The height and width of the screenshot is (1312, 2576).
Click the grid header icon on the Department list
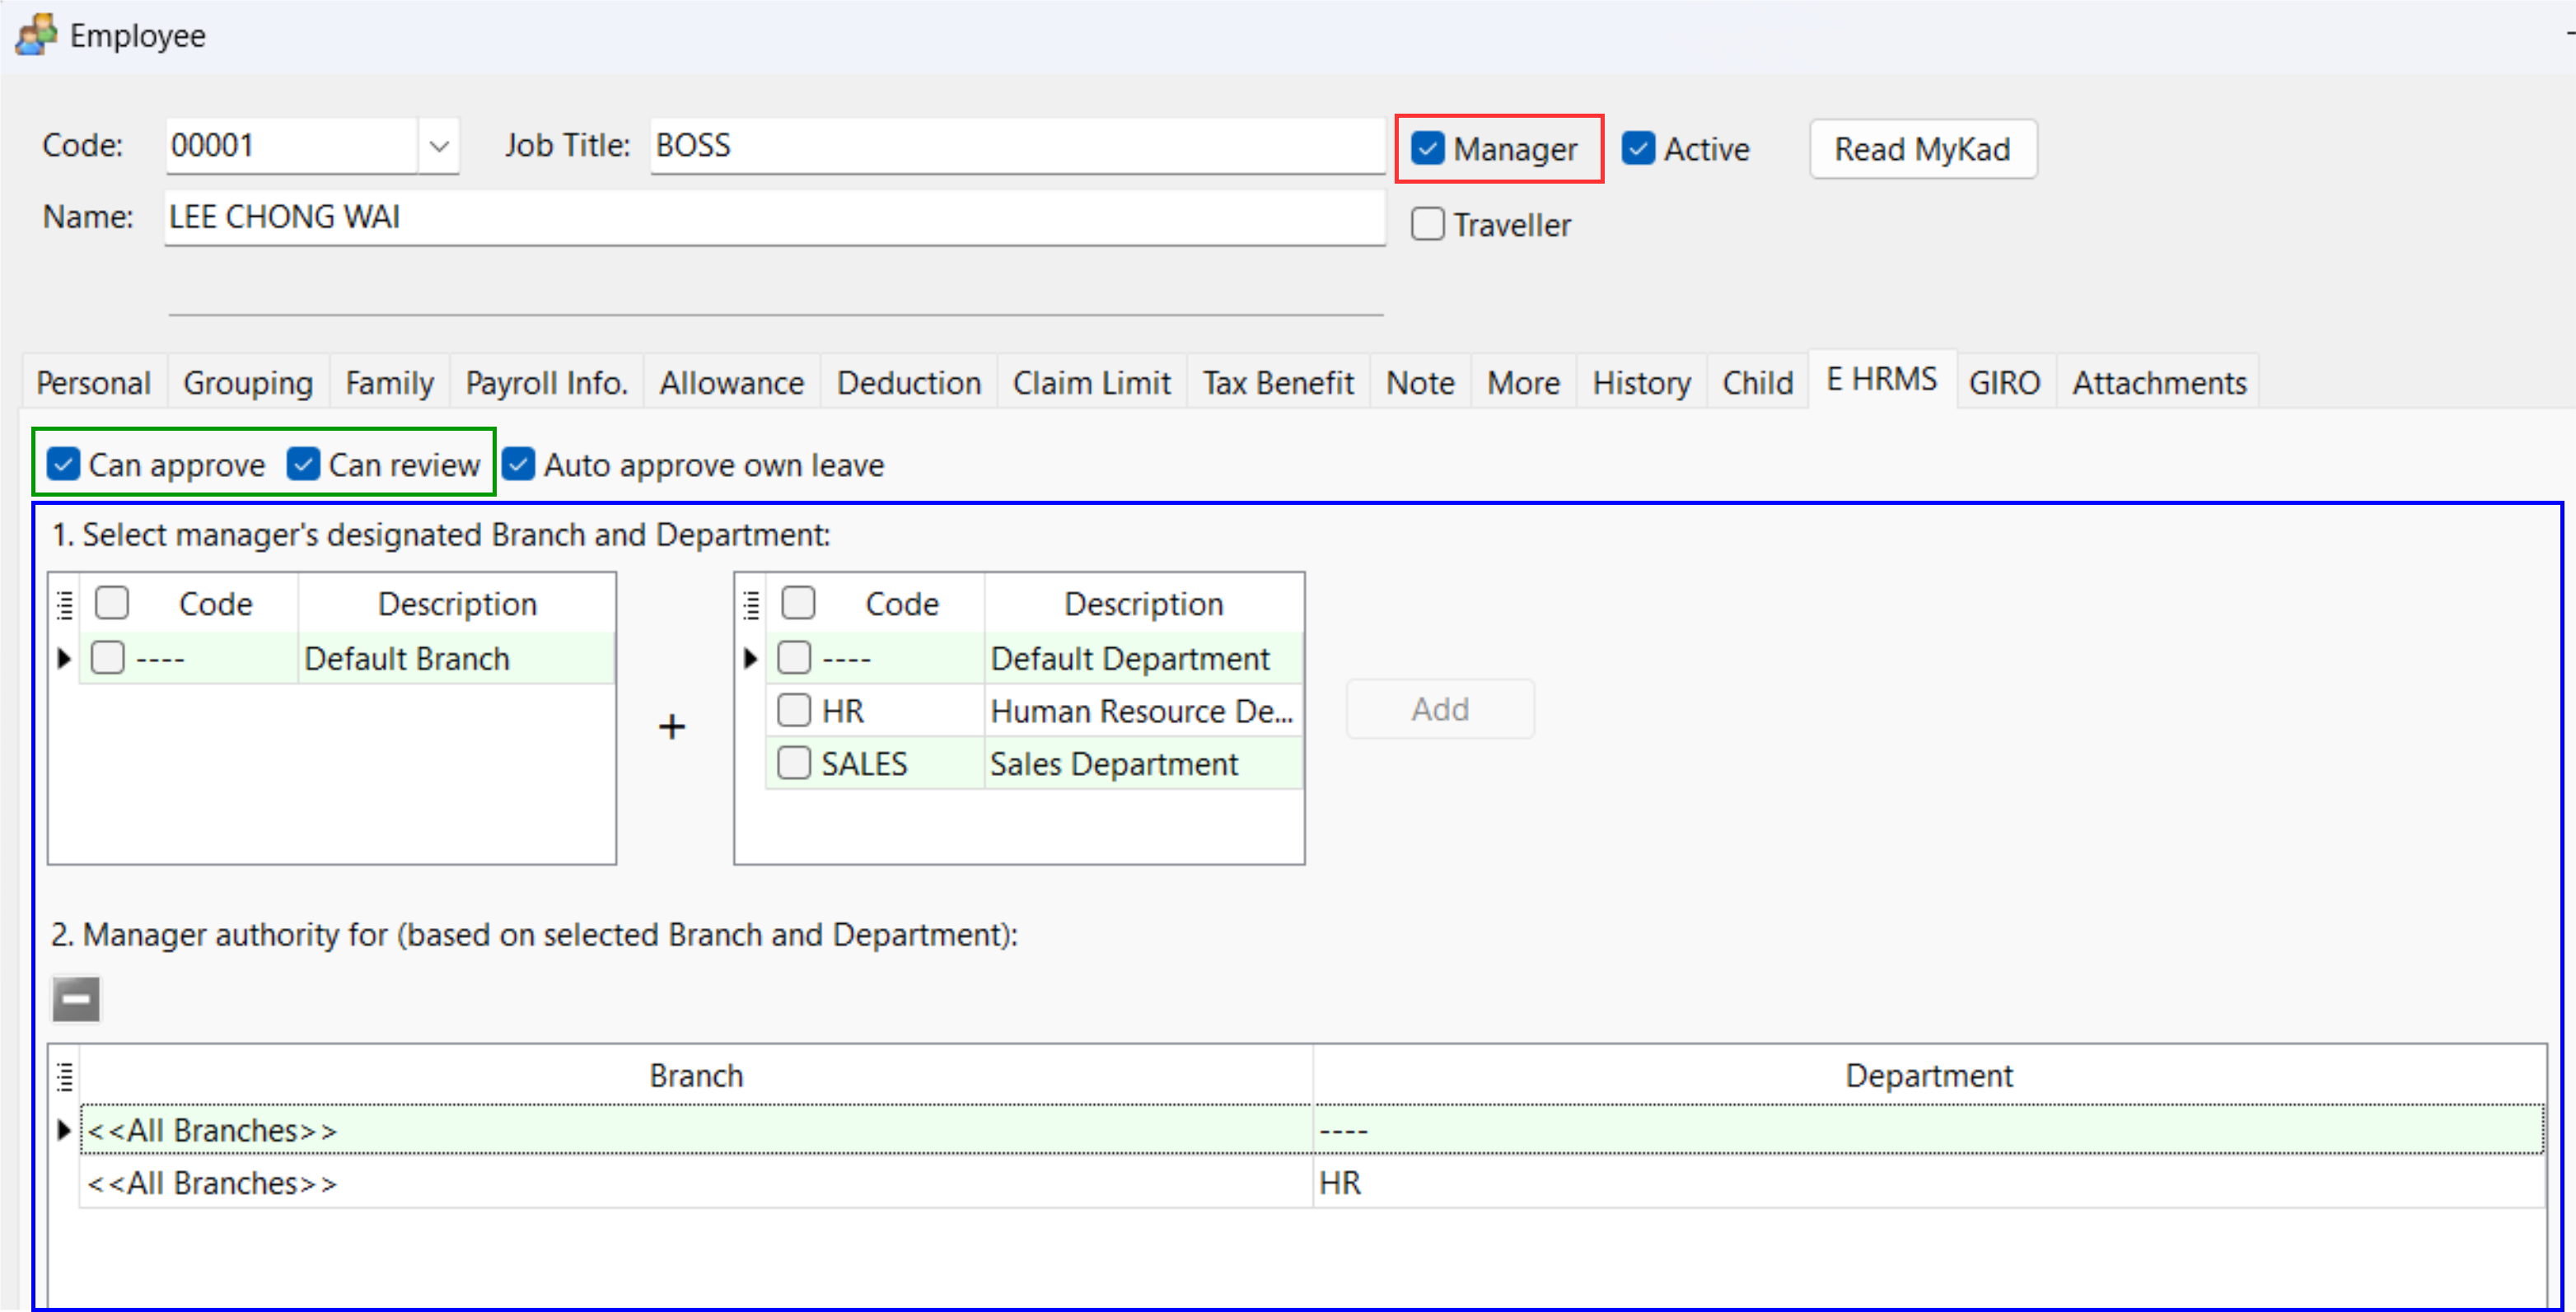coord(751,602)
